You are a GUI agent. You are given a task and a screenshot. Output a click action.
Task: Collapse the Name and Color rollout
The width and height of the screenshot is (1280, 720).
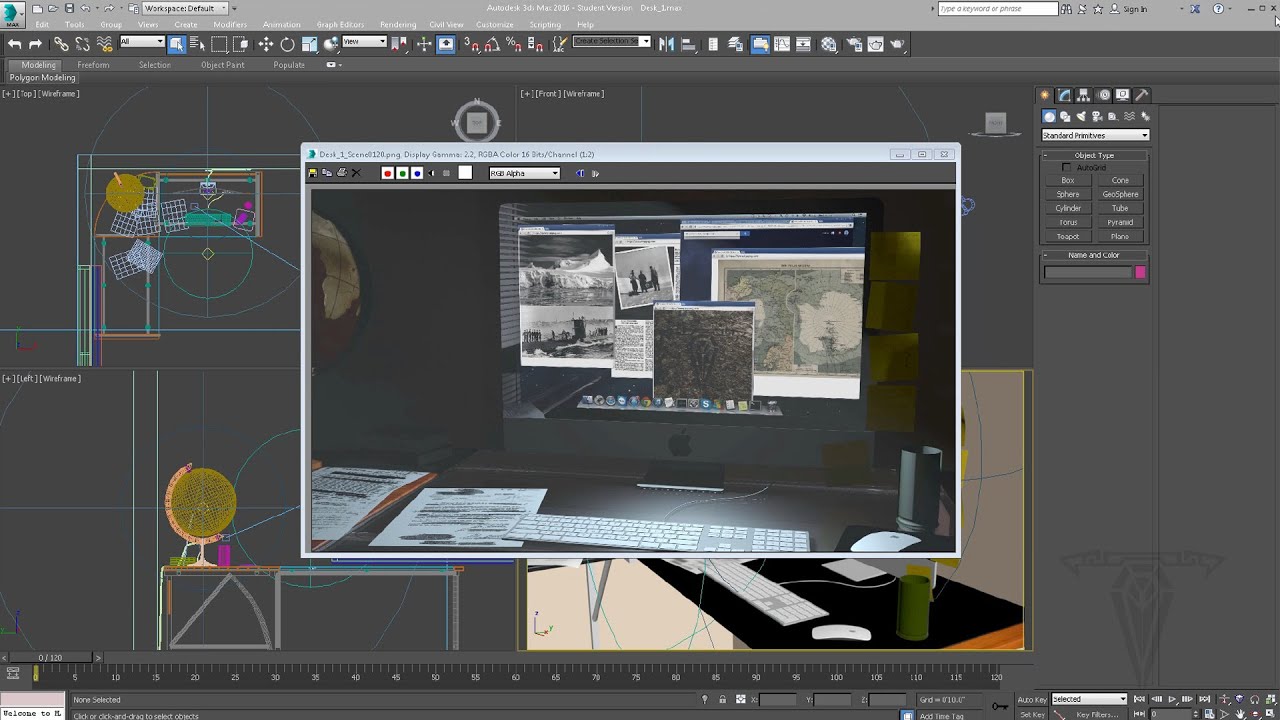pos(1094,255)
